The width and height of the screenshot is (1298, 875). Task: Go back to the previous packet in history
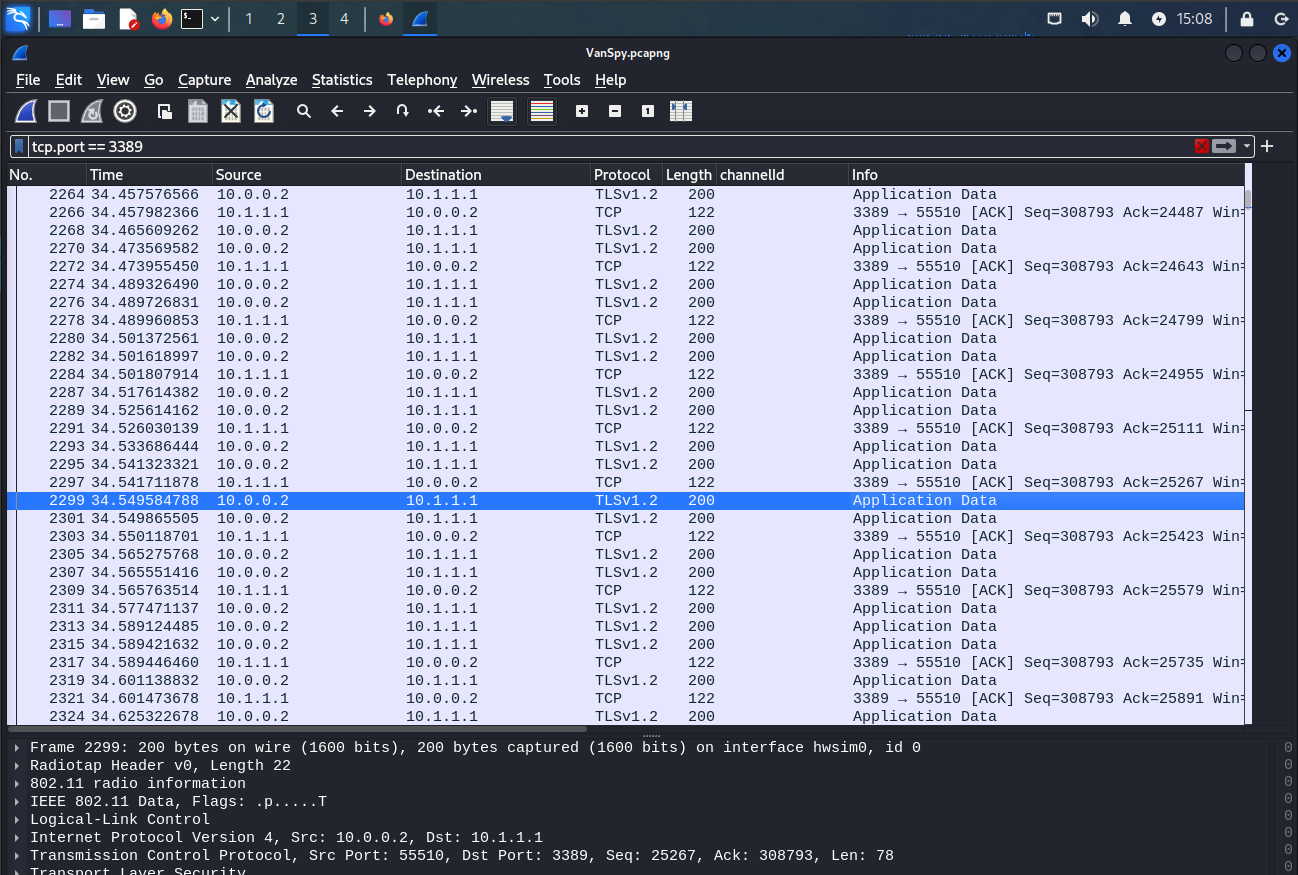click(x=337, y=111)
